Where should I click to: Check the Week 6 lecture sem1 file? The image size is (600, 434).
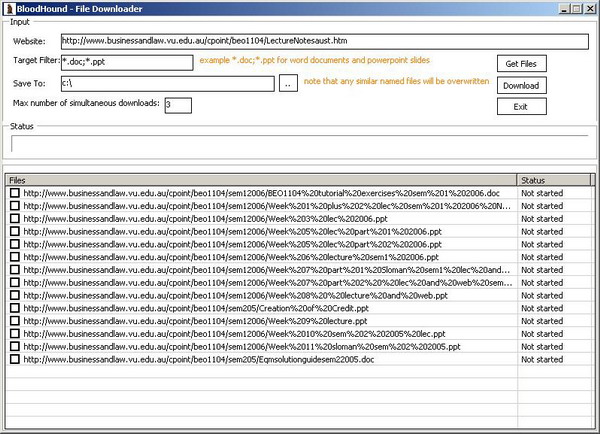tap(15, 257)
